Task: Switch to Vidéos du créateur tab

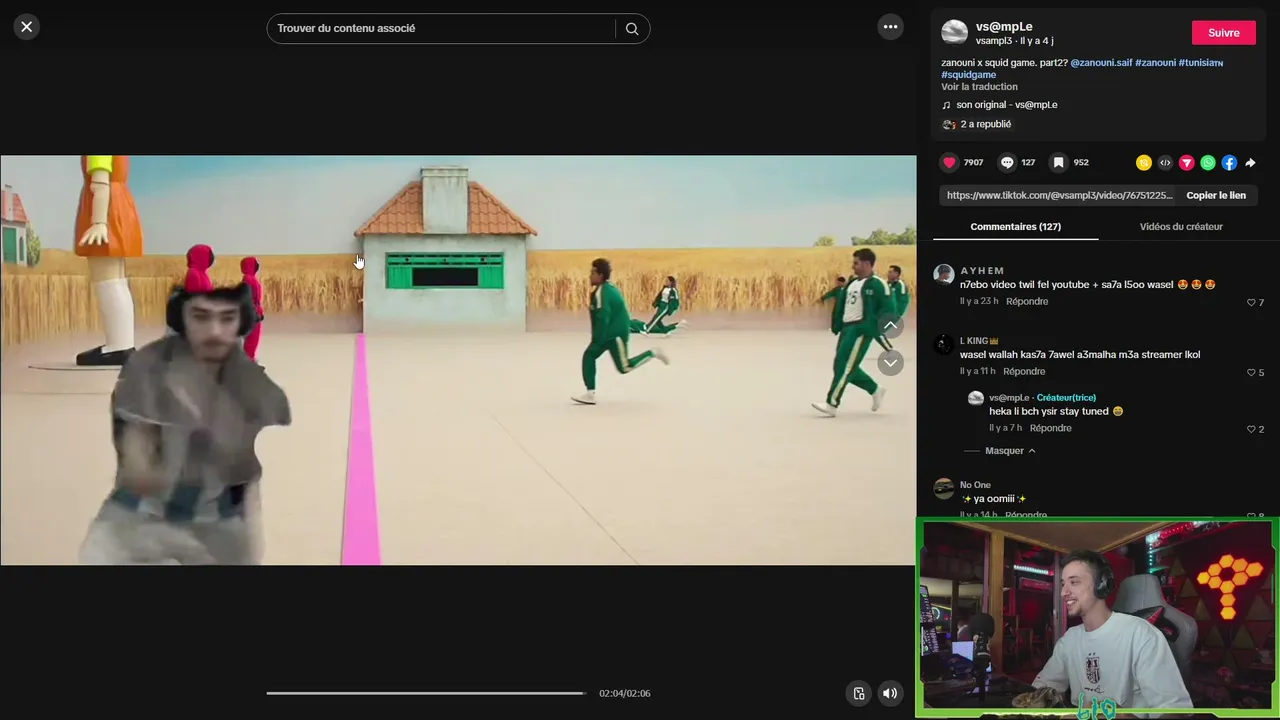Action: click(x=1181, y=227)
